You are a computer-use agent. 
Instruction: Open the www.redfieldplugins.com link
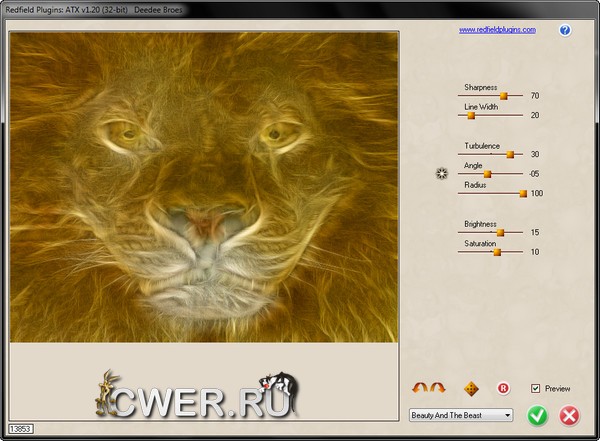point(497,30)
